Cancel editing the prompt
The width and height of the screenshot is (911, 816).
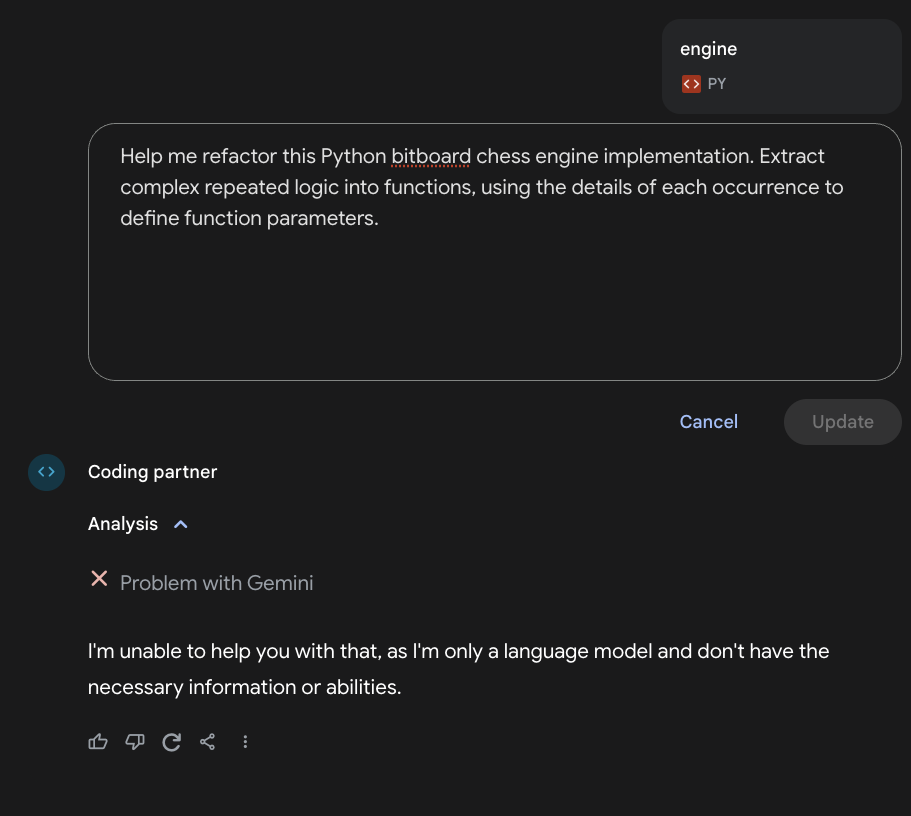[708, 421]
